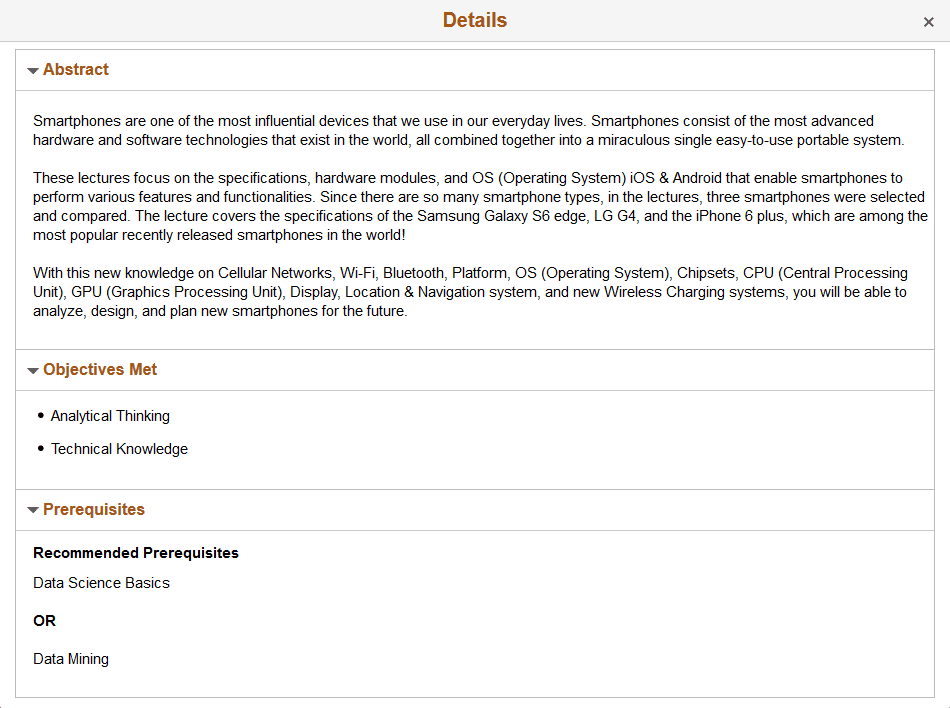Click the Prerequisites section heading
The image size is (950, 708).
point(93,510)
